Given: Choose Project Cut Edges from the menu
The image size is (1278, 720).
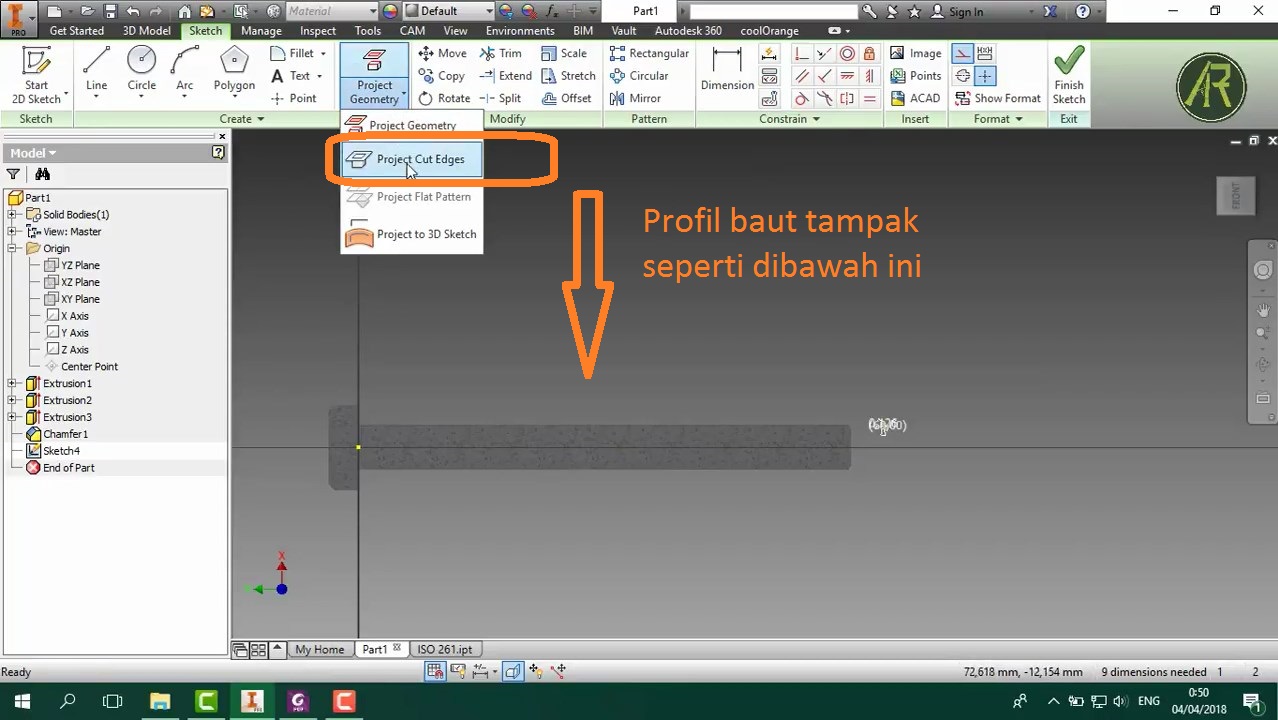Looking at the screenshot, I should (419, 159).
